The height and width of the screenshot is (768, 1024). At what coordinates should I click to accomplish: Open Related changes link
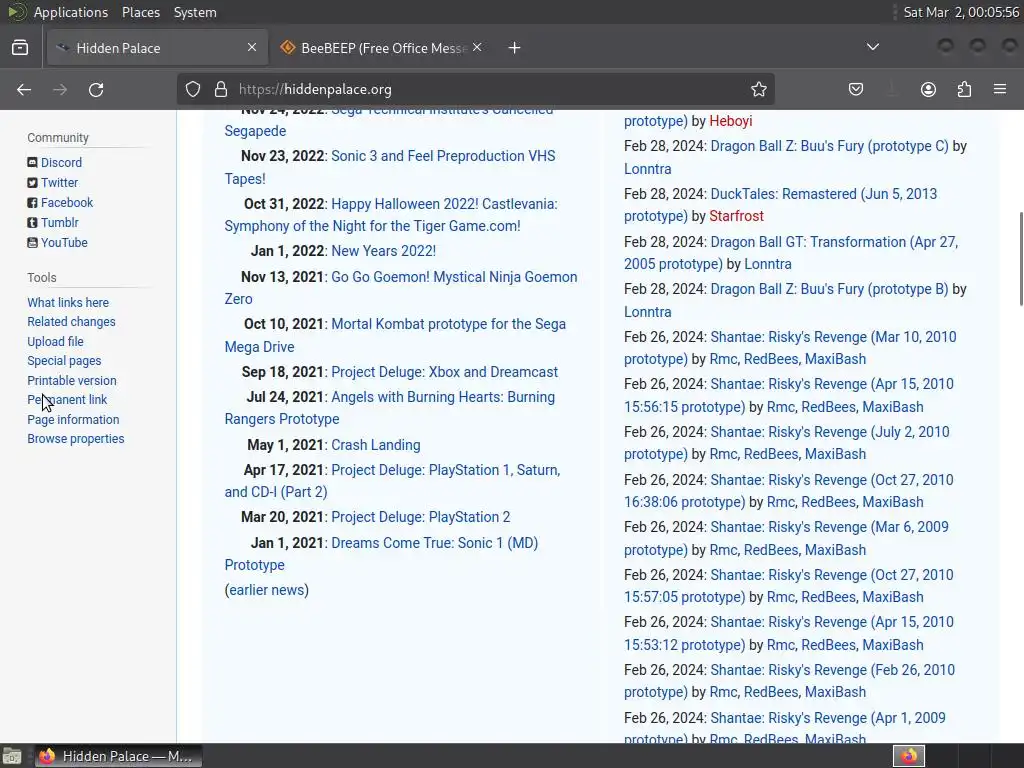tap(71, 321)
